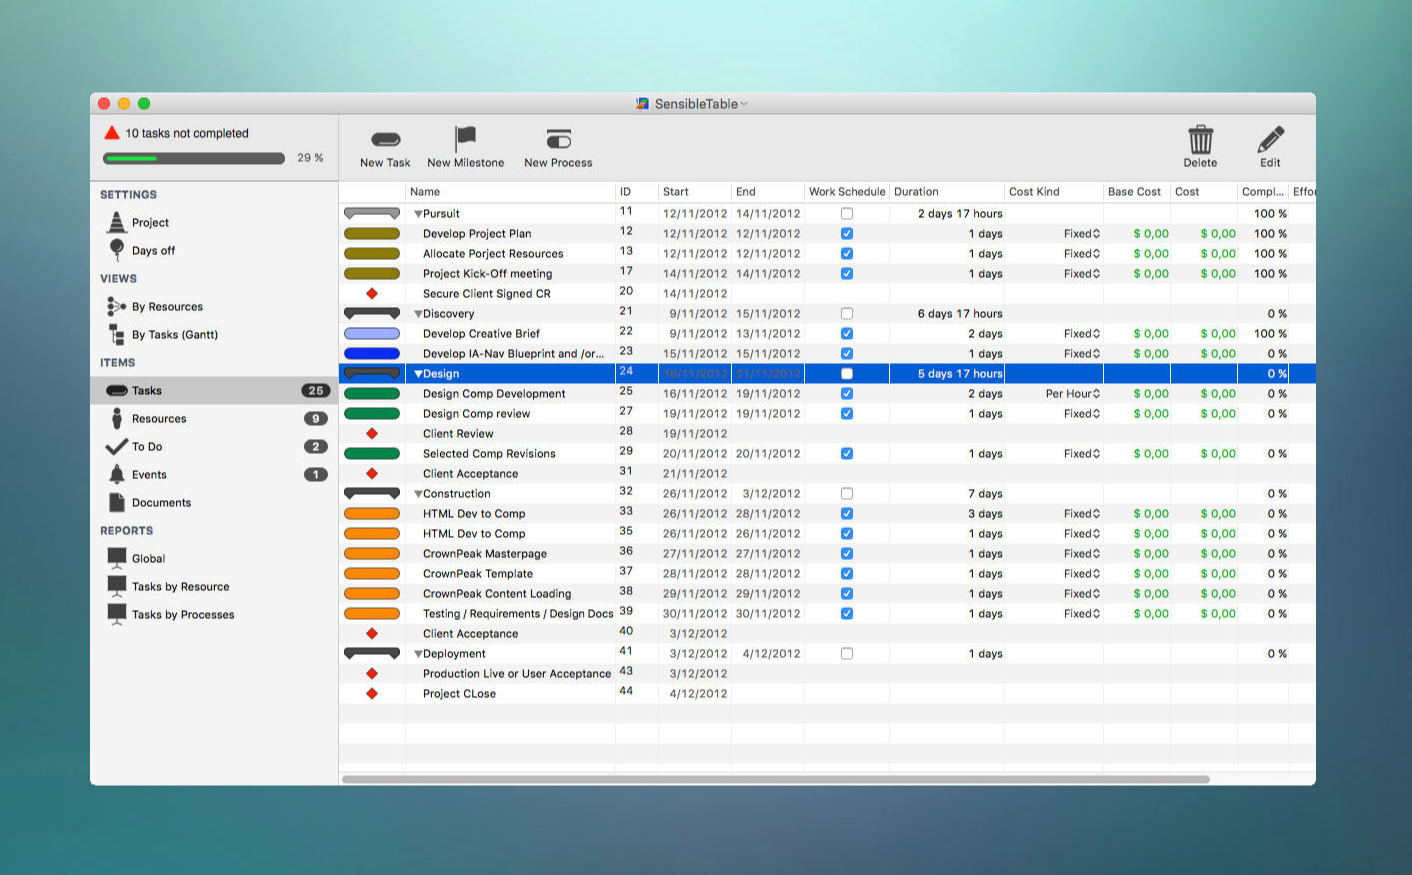This screenshot has width=1412, height=875.
Task: Toggle Work Schedule checkbox for Deployment
Action: 847,653
